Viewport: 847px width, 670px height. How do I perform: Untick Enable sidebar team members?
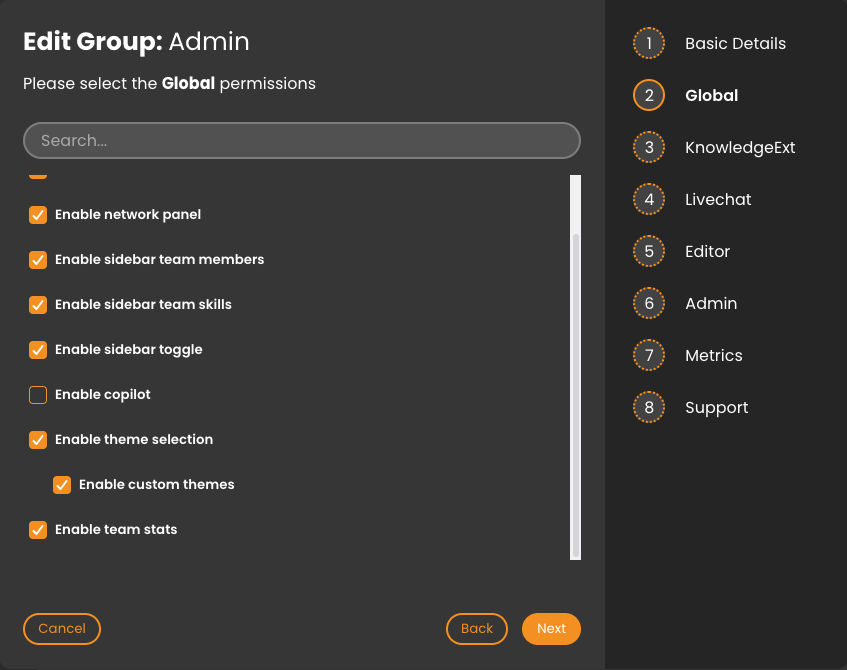click(38, 260)
